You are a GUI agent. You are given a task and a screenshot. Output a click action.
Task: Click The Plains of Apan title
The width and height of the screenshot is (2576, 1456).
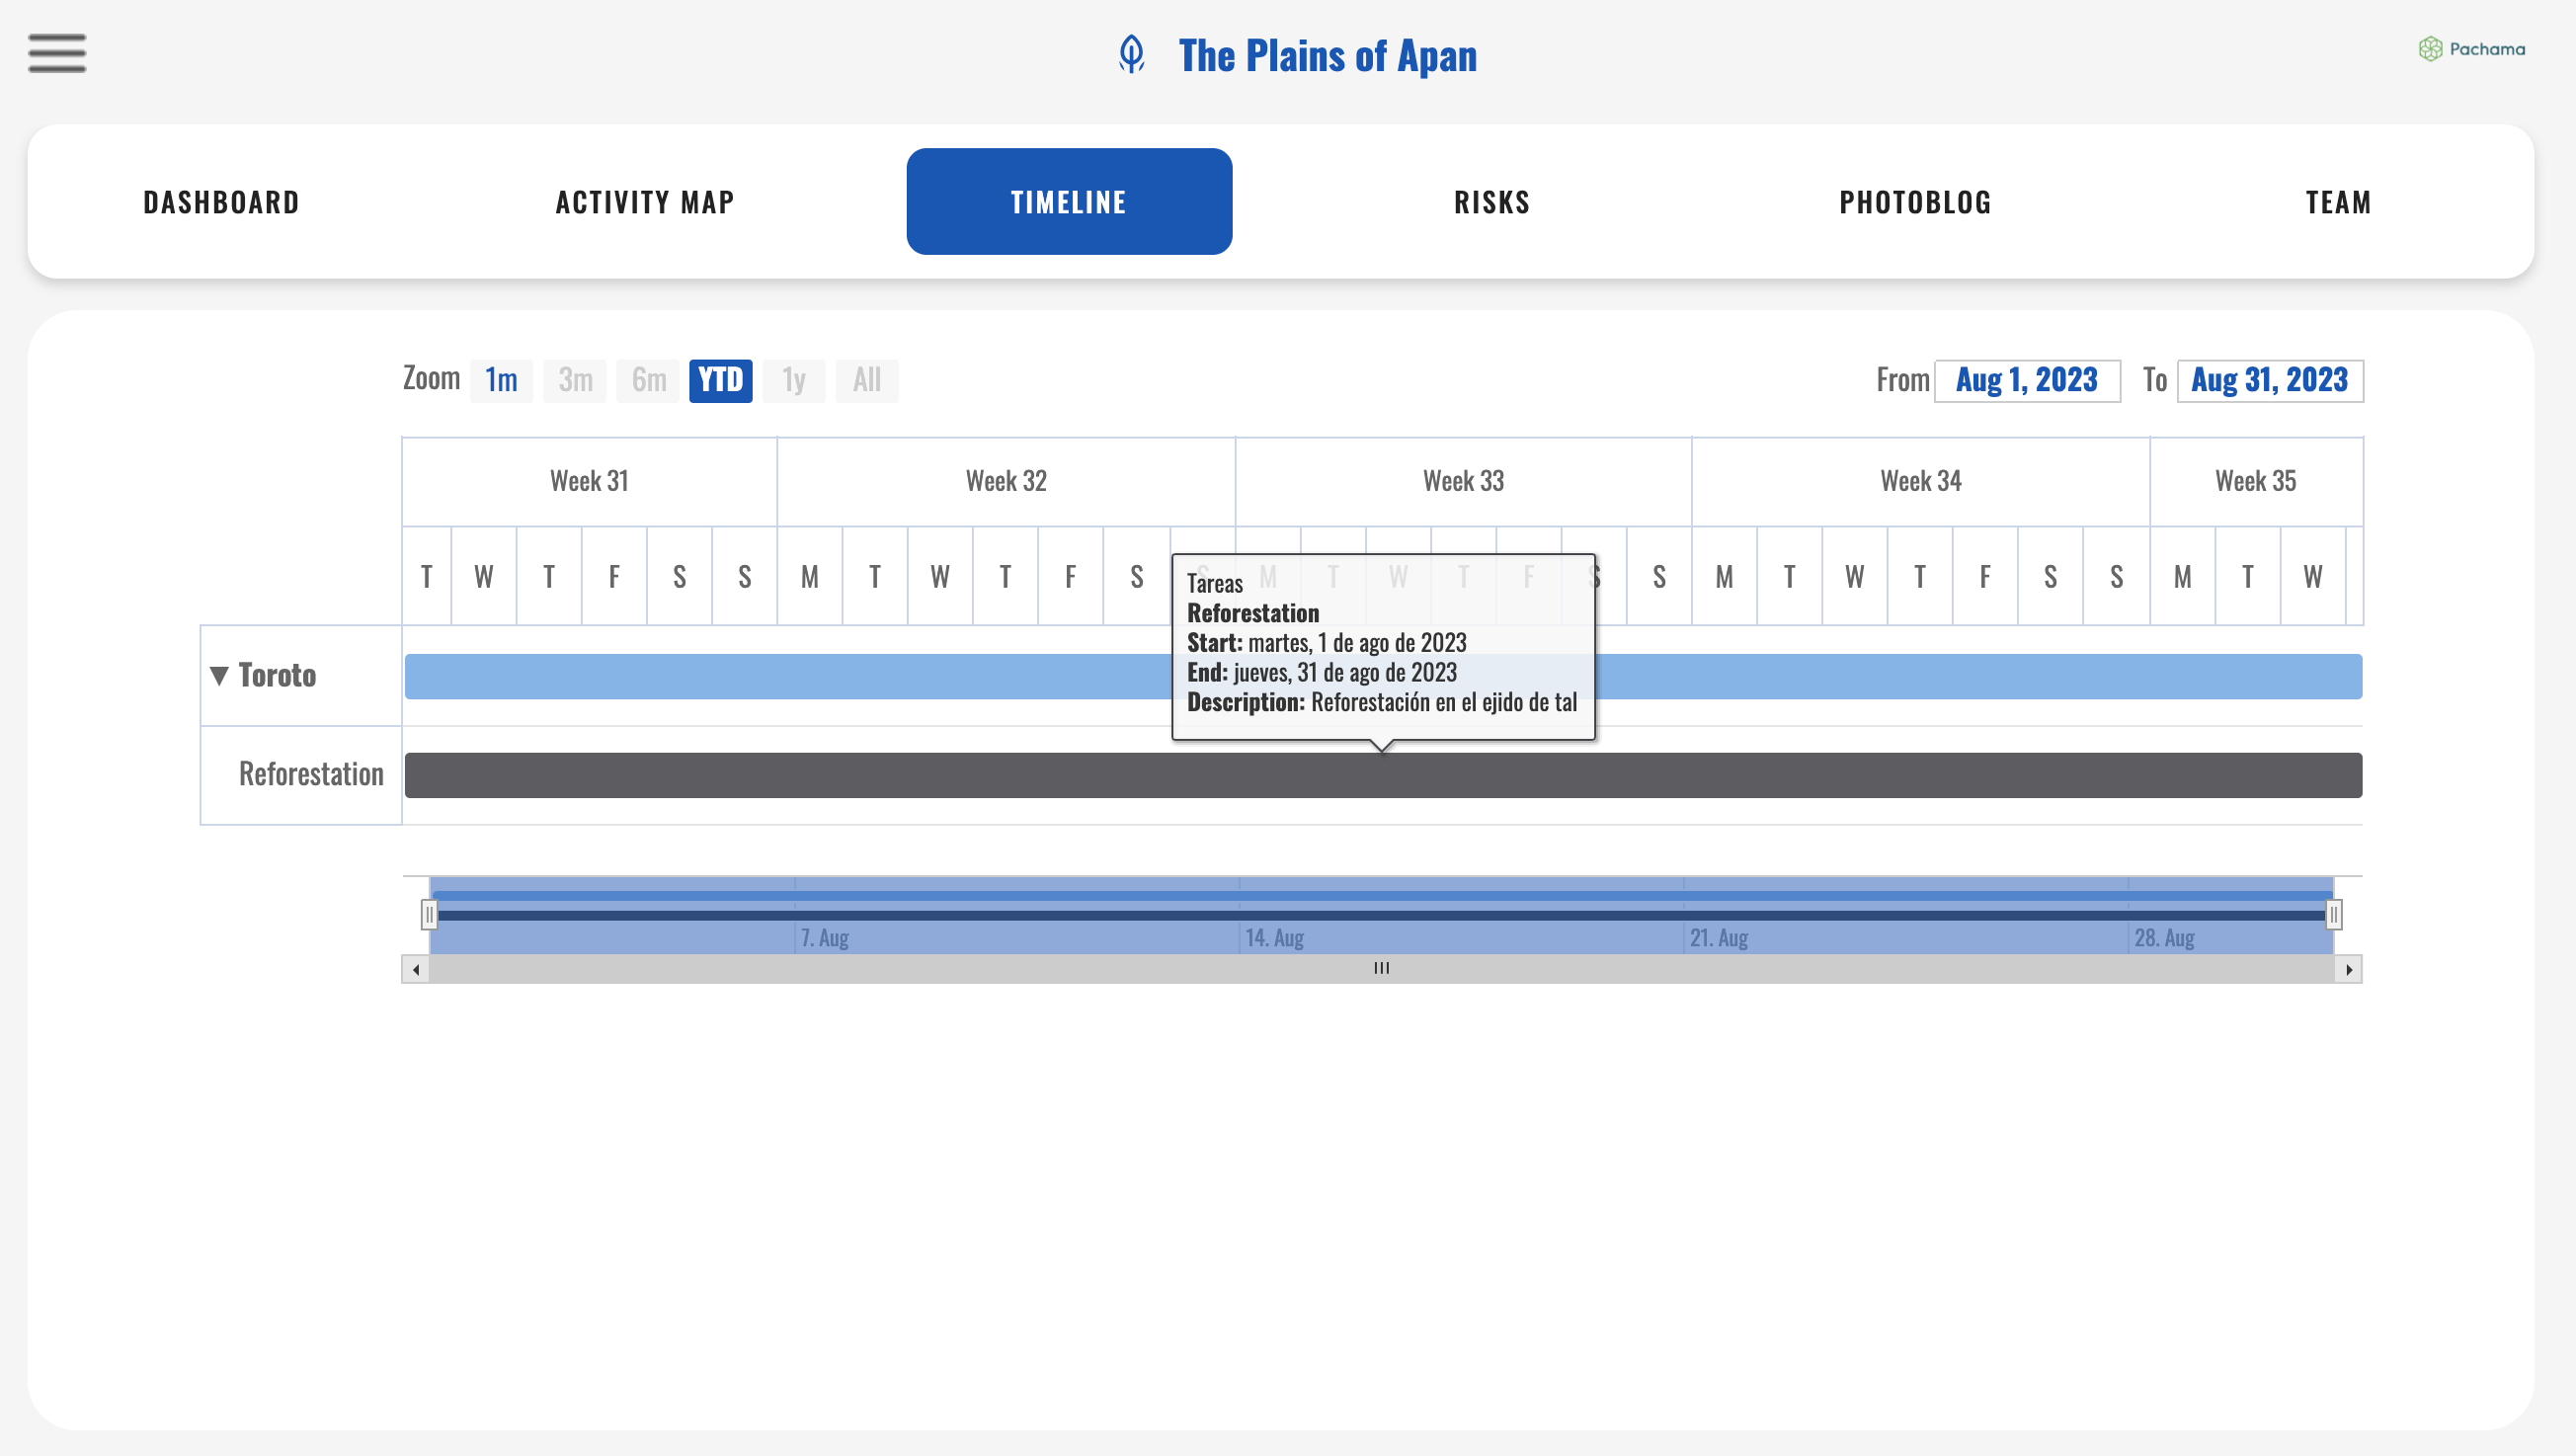coord(1327,56)
